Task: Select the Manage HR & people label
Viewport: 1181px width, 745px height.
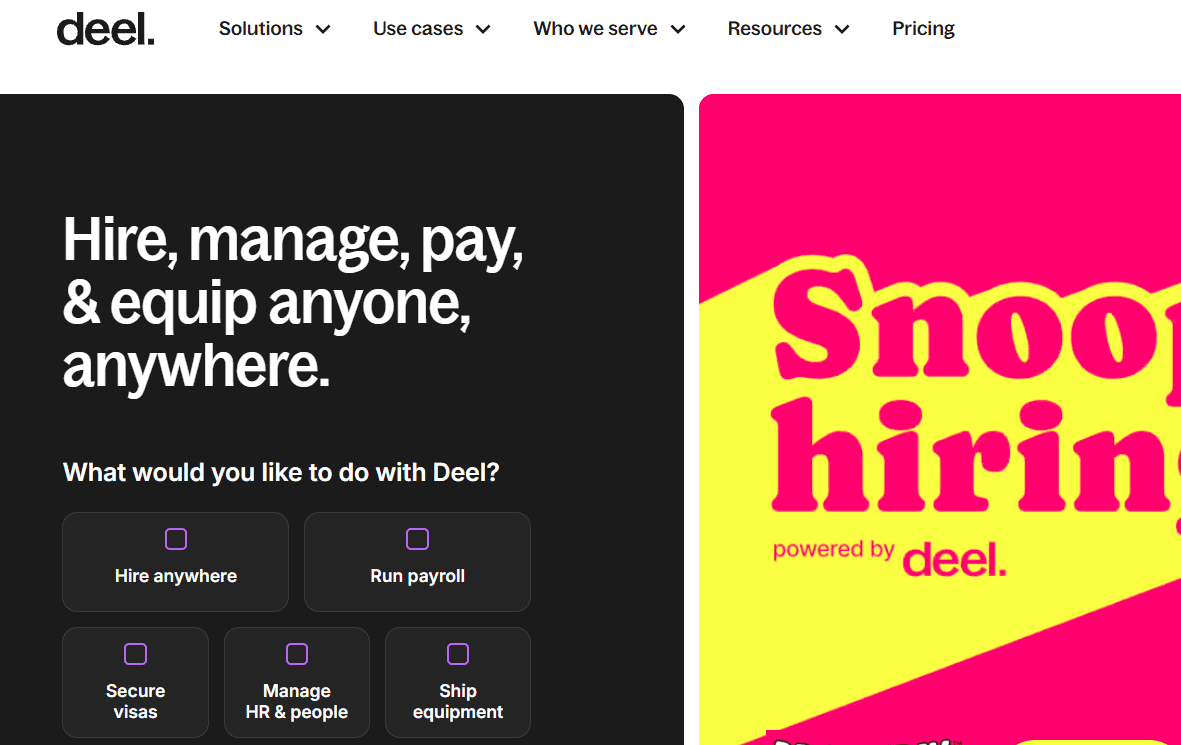Action: click(297, 701)
